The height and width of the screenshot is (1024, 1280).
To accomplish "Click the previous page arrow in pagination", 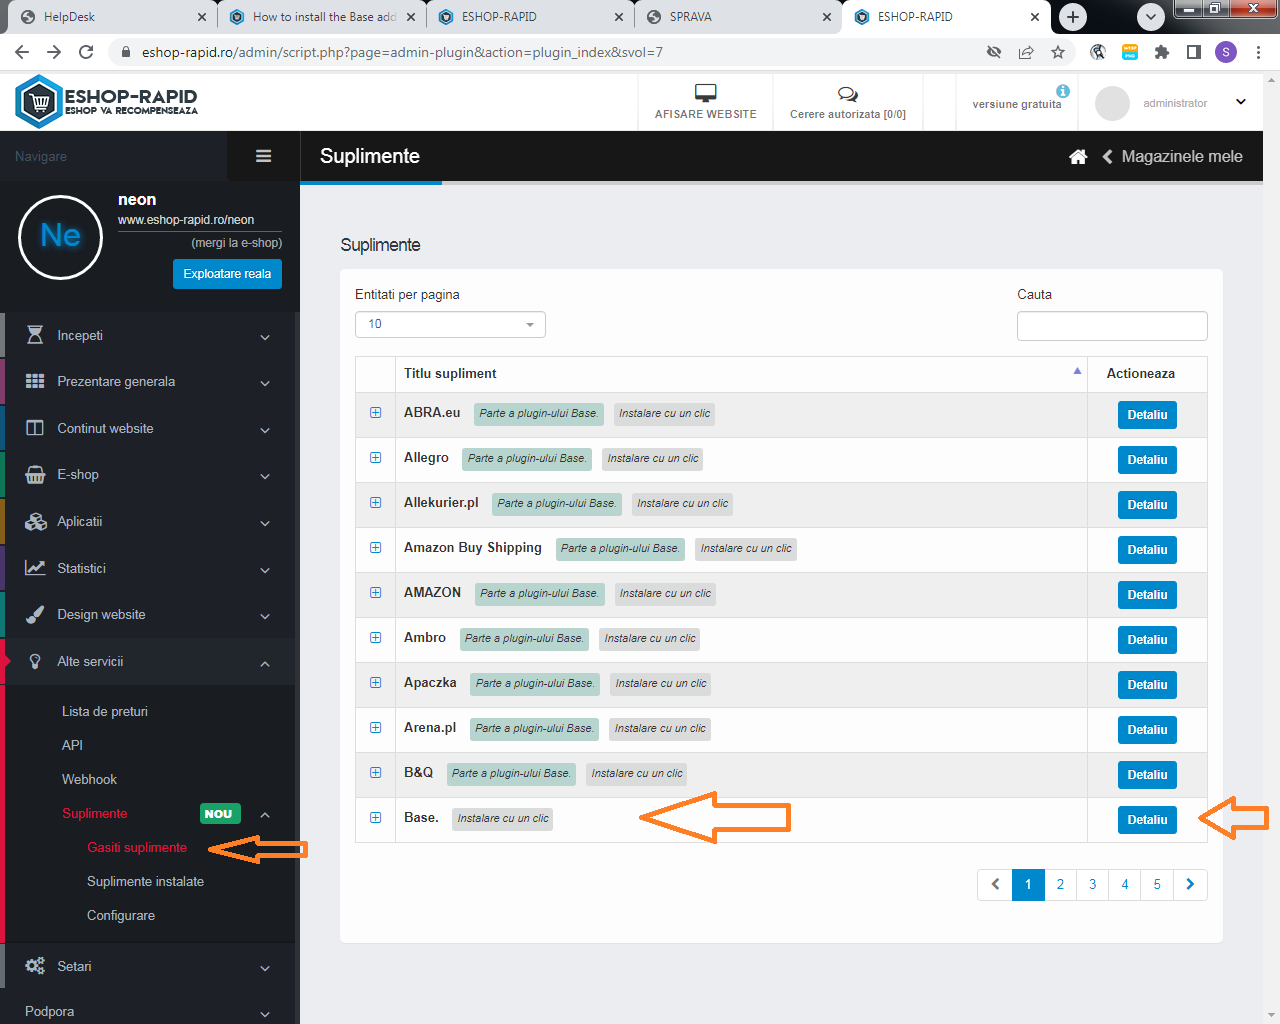I will [995, 884].
